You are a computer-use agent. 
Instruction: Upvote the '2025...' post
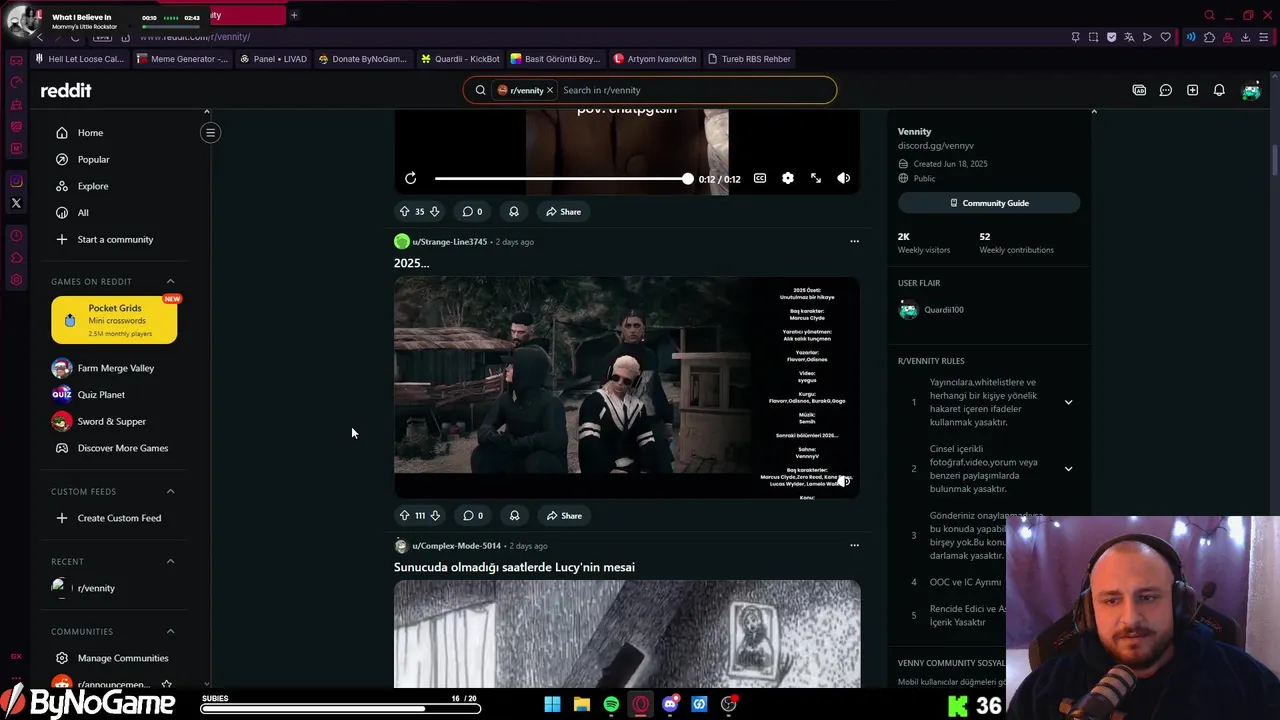404,515
